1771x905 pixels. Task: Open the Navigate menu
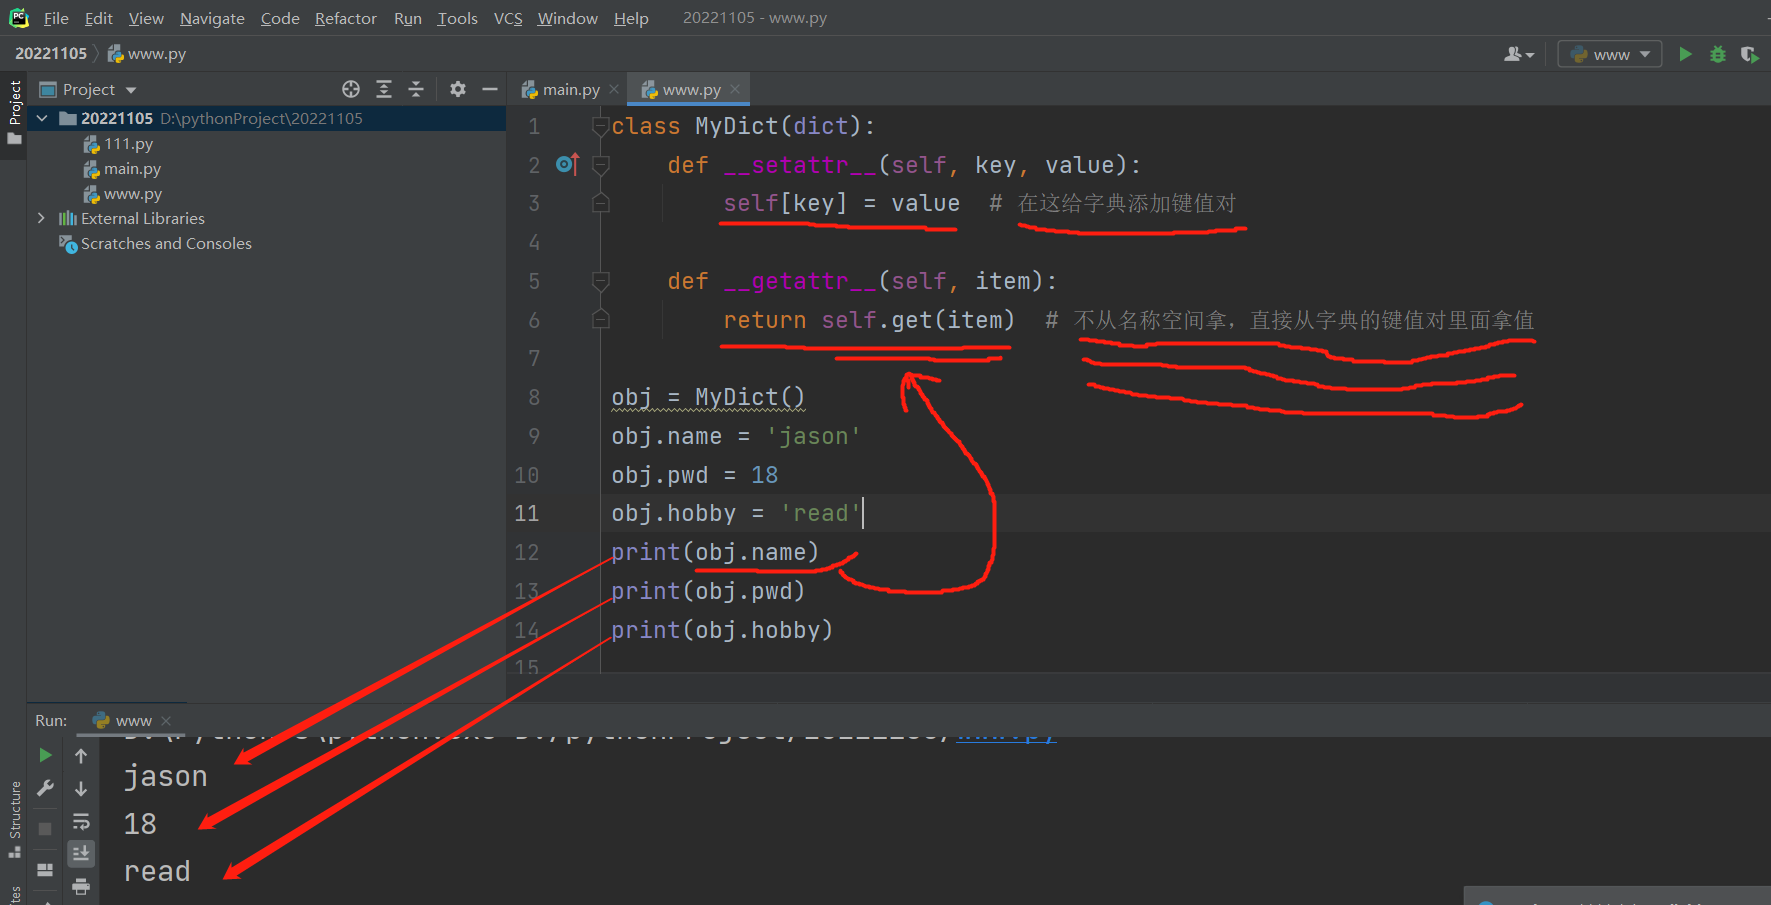pyautogui.click(x=212, y=18)
